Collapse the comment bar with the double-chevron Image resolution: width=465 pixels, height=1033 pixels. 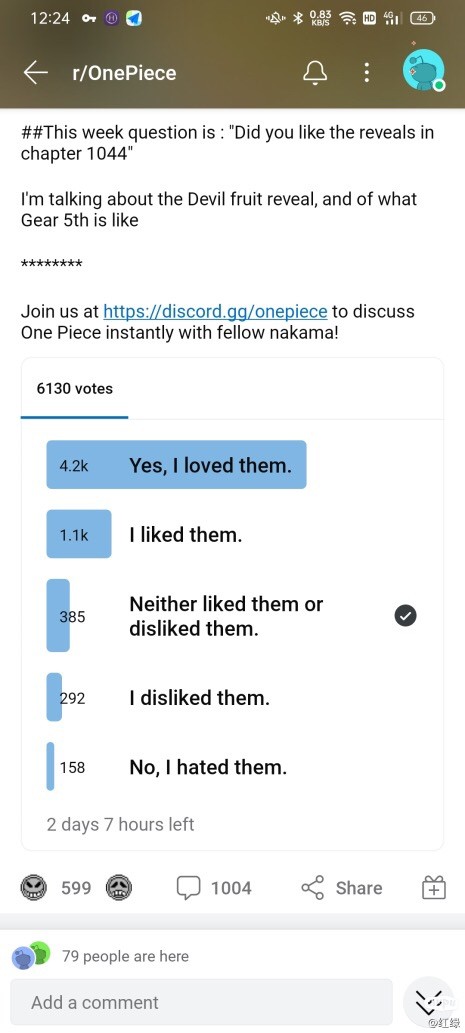pos(429,1001)
